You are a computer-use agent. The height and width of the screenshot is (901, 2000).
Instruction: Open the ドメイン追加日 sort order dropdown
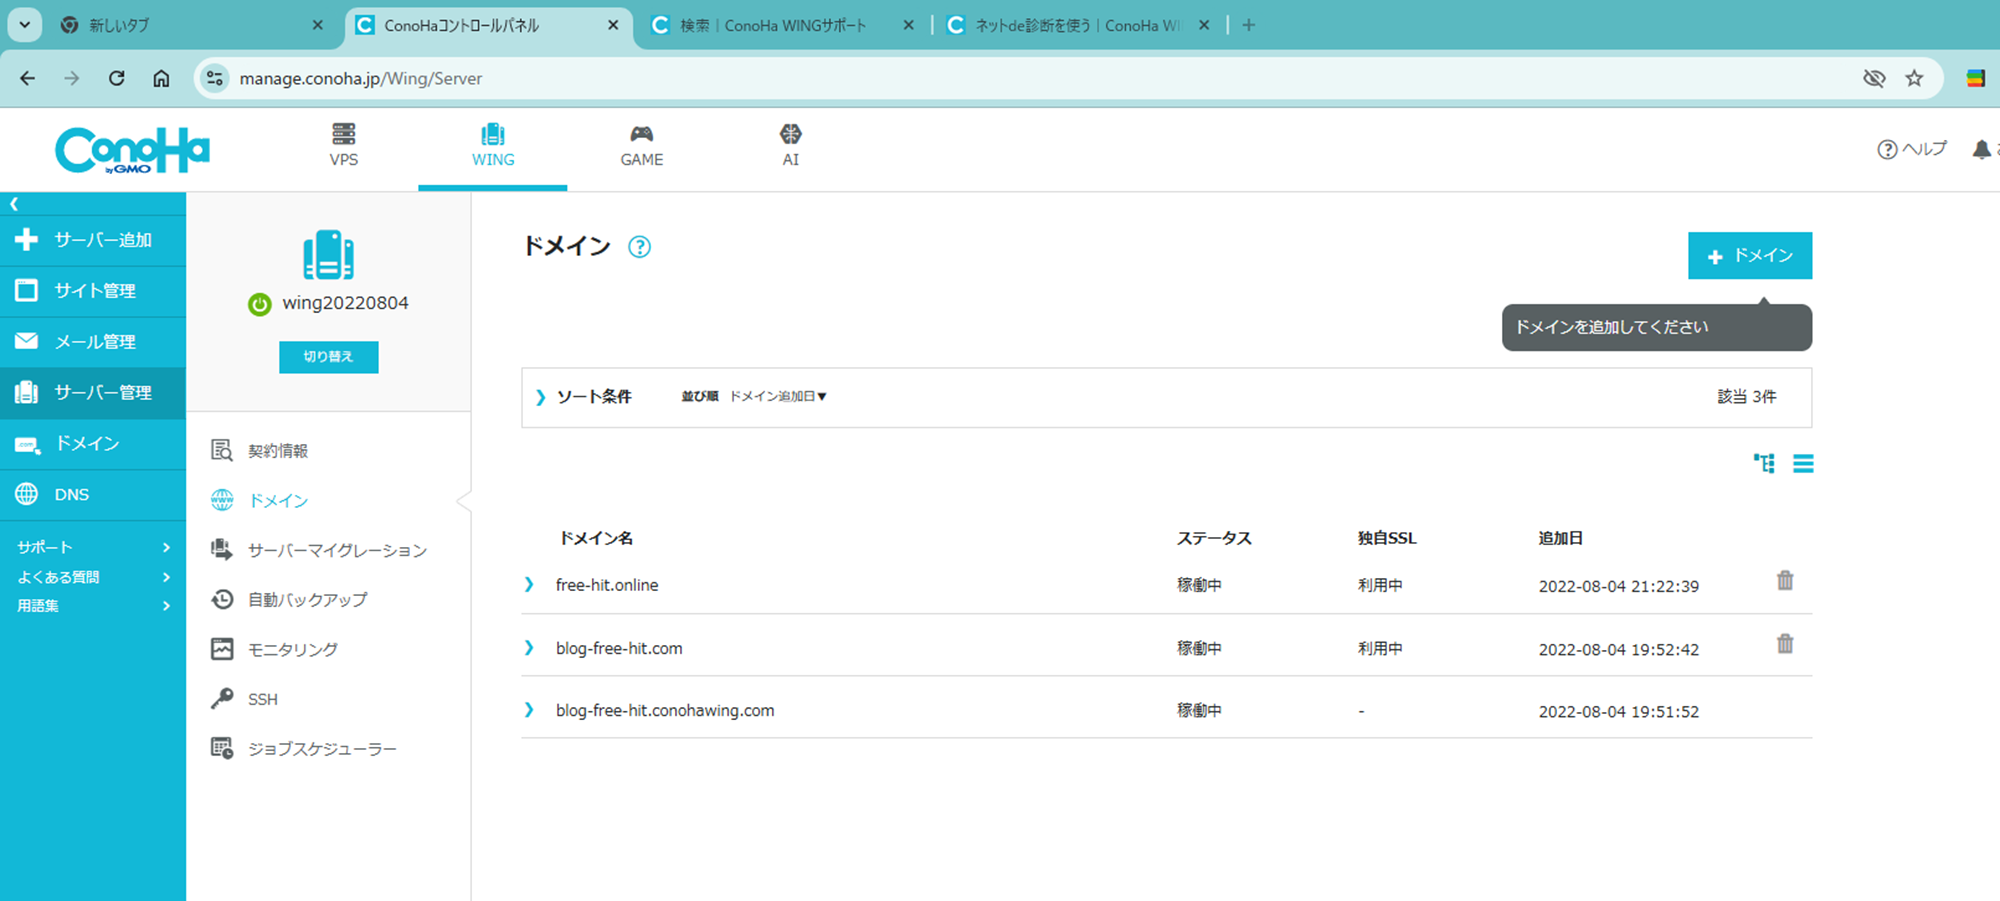pyautogui.click(x=778, y=397)
